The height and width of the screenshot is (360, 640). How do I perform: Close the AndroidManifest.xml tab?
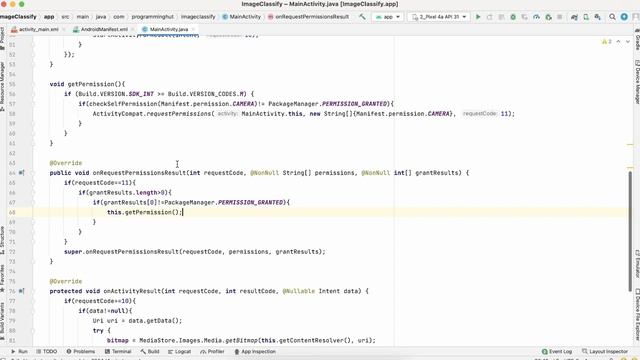pos(133,29)
